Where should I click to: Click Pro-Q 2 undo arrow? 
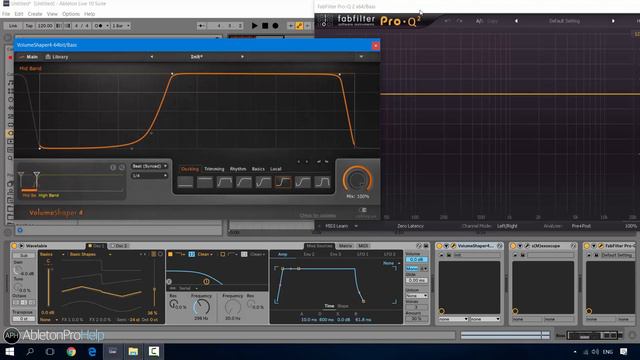pos(447,21)
